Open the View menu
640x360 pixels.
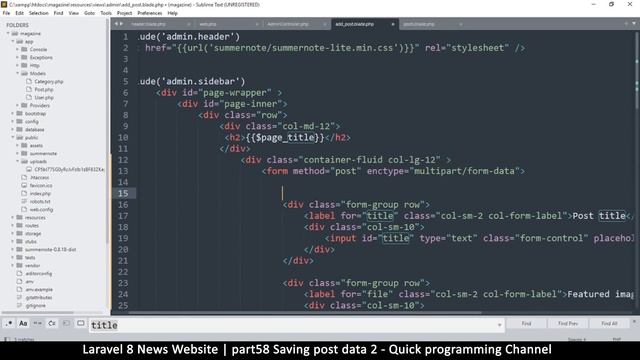73,13
